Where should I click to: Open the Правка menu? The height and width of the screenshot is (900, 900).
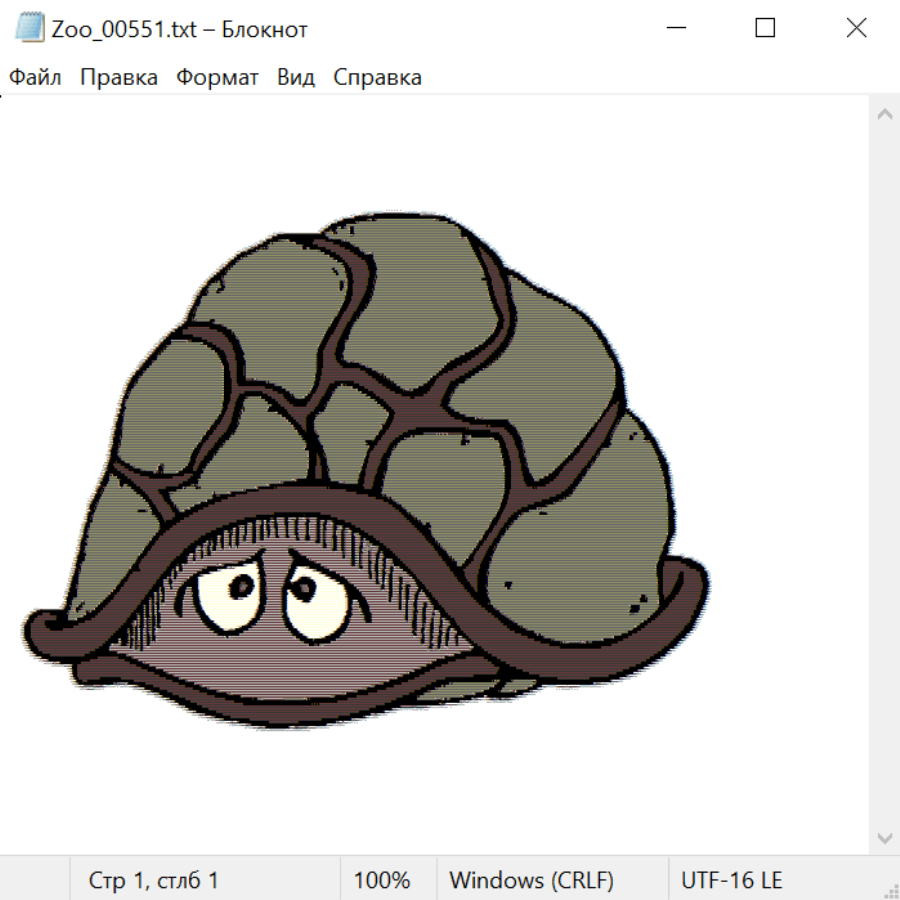(118, 78)
